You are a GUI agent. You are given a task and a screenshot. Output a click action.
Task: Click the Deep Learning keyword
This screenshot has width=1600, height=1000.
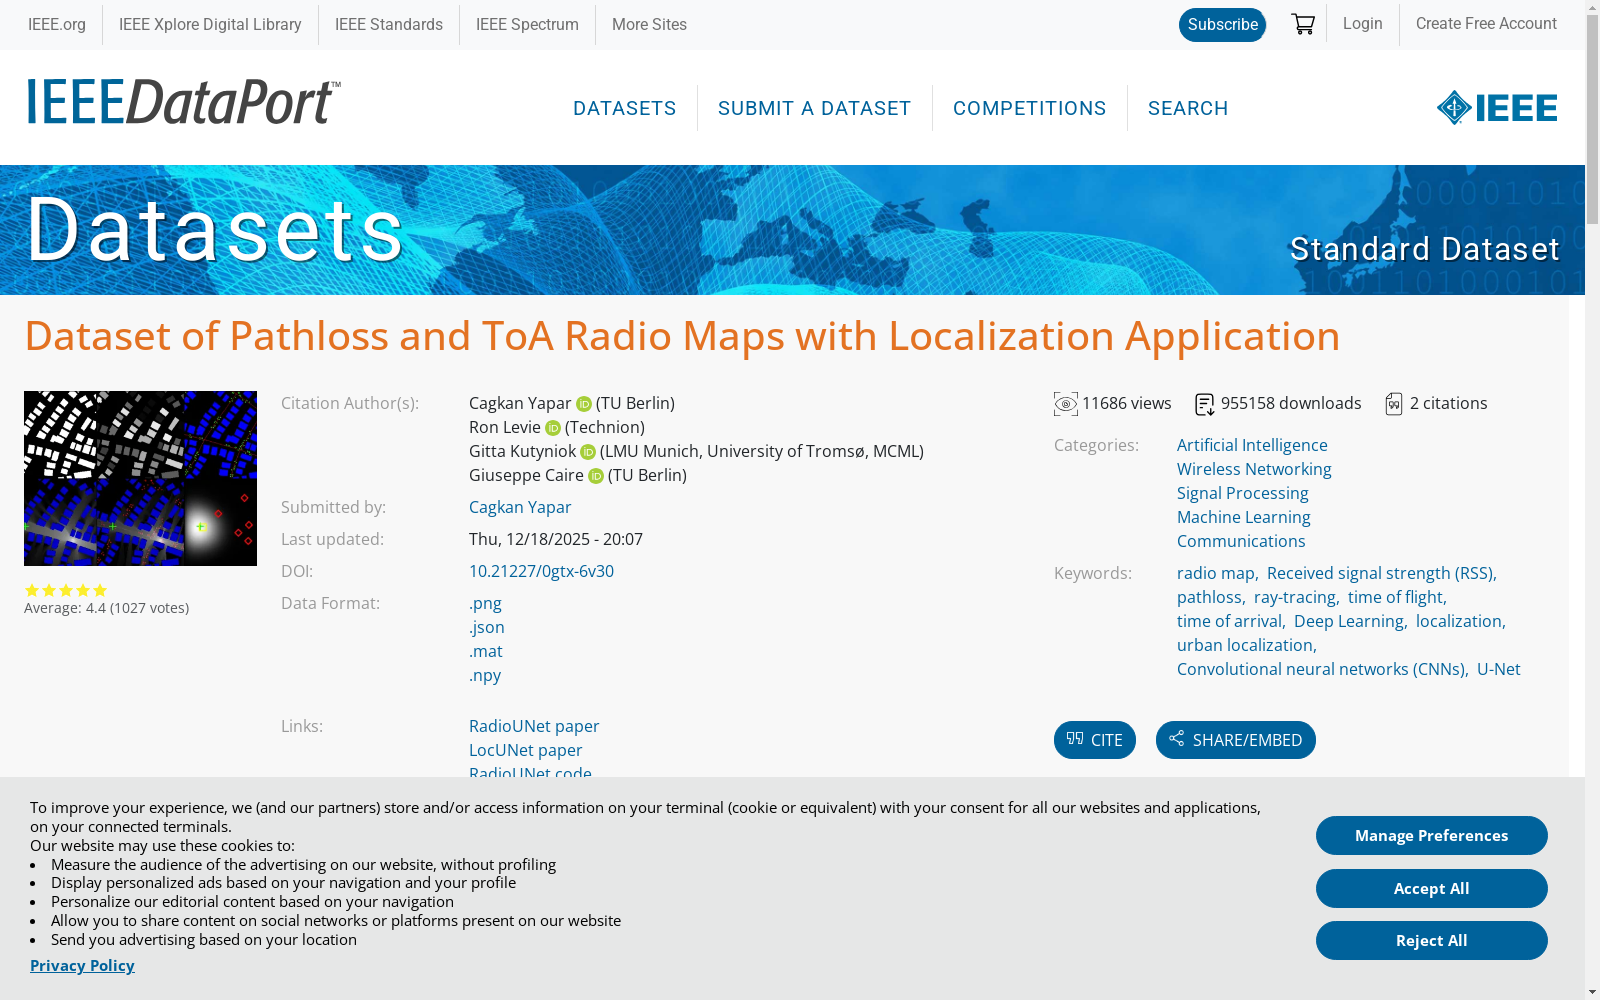tap(1349, 621)
